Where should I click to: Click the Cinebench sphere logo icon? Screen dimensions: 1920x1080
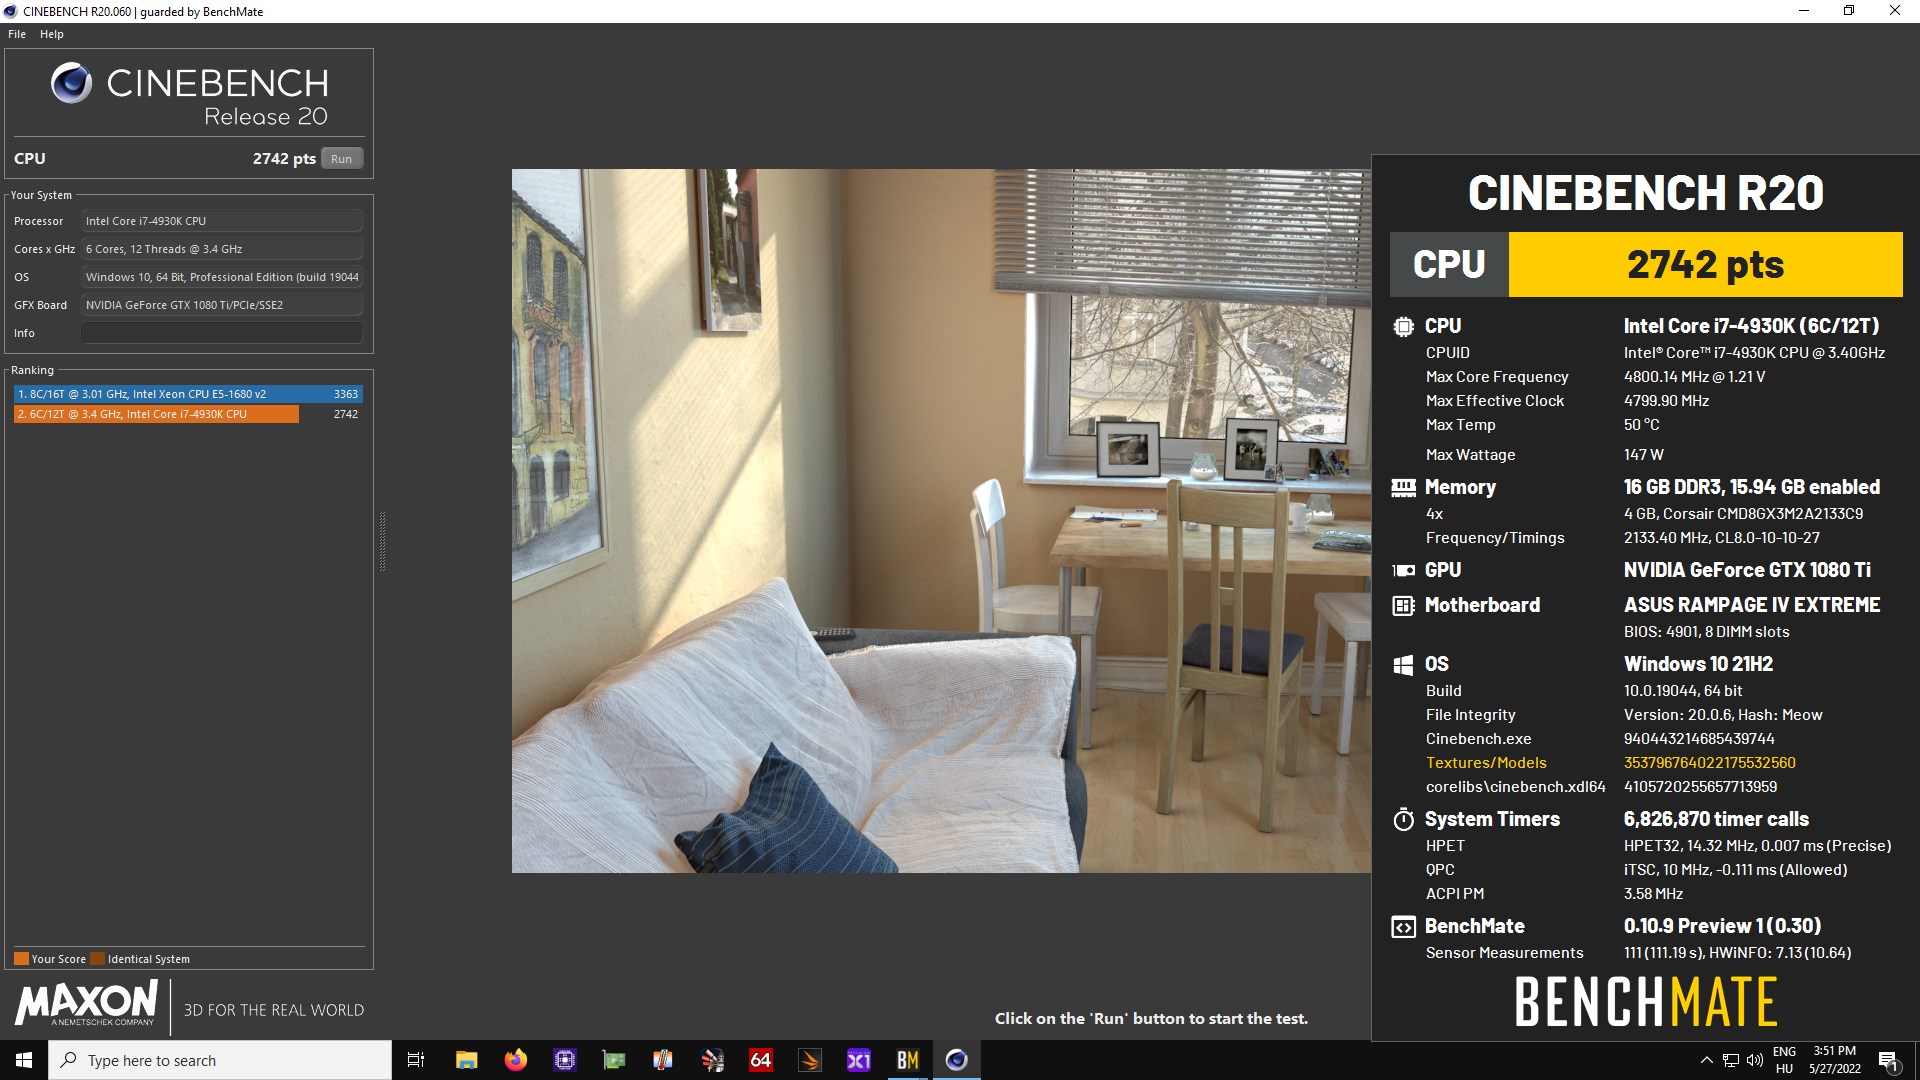[x=71, y=84]
